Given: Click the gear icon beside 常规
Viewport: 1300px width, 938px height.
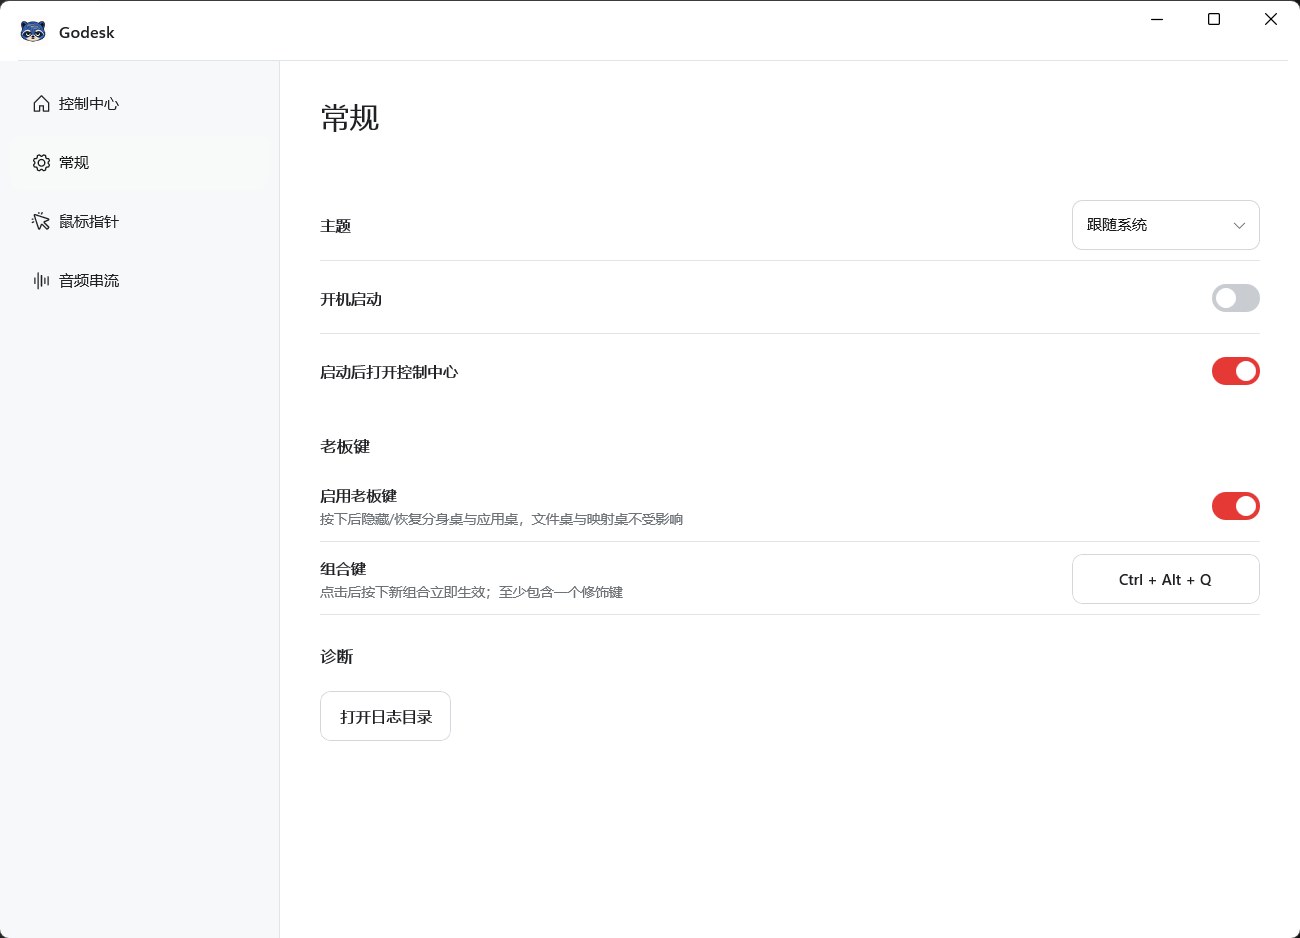Looking at the screenshot, I should 41,163.
